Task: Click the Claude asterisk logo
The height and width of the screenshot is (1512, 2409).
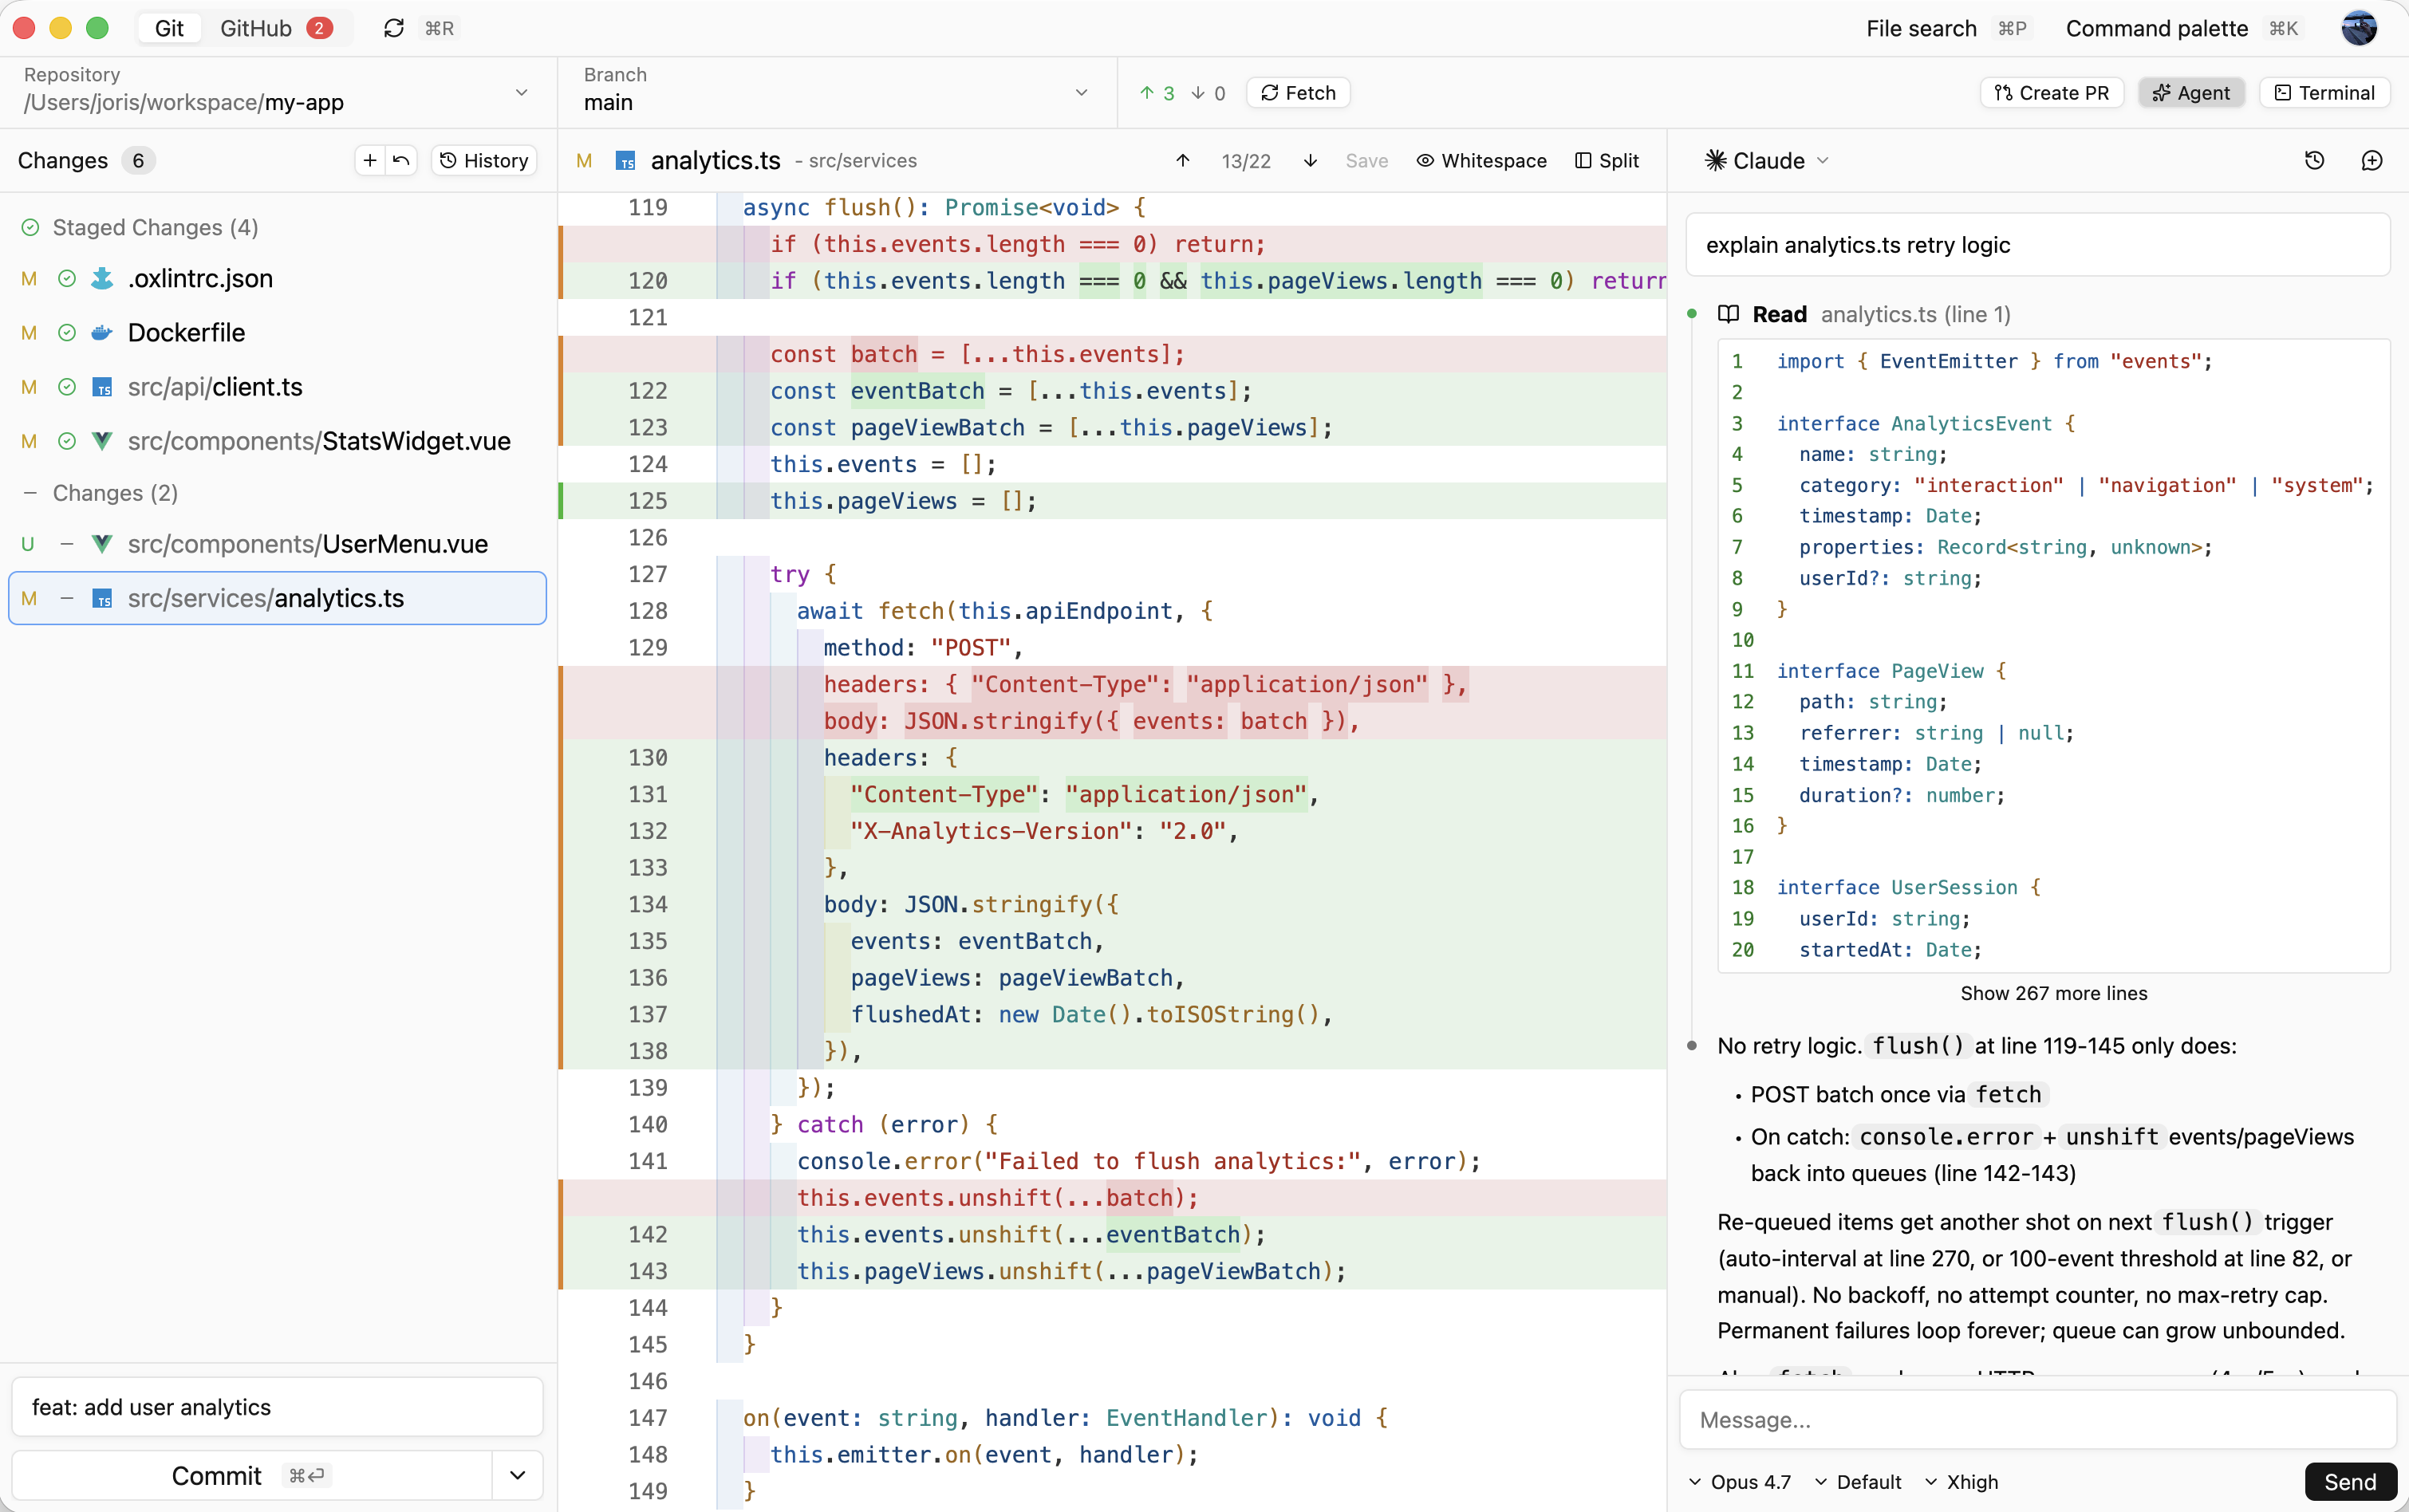Action: click(x=1716, y=160)
